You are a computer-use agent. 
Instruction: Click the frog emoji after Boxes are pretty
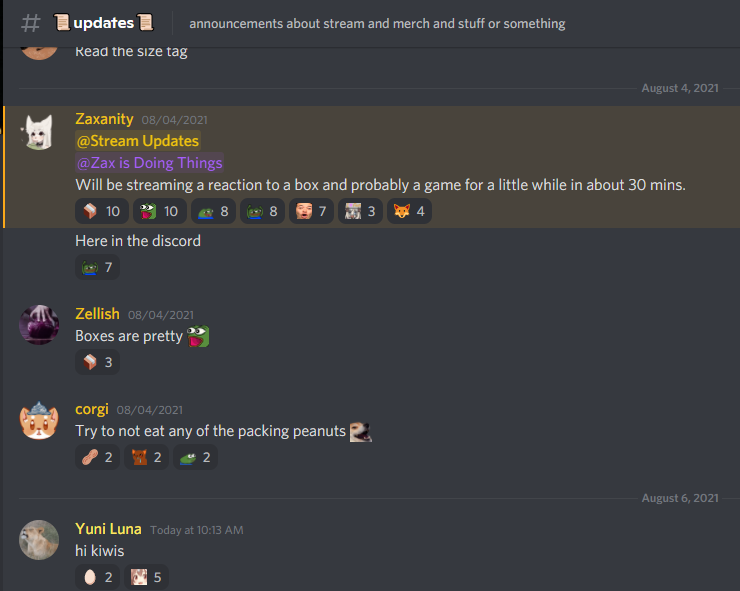click(x=198, y=336)
